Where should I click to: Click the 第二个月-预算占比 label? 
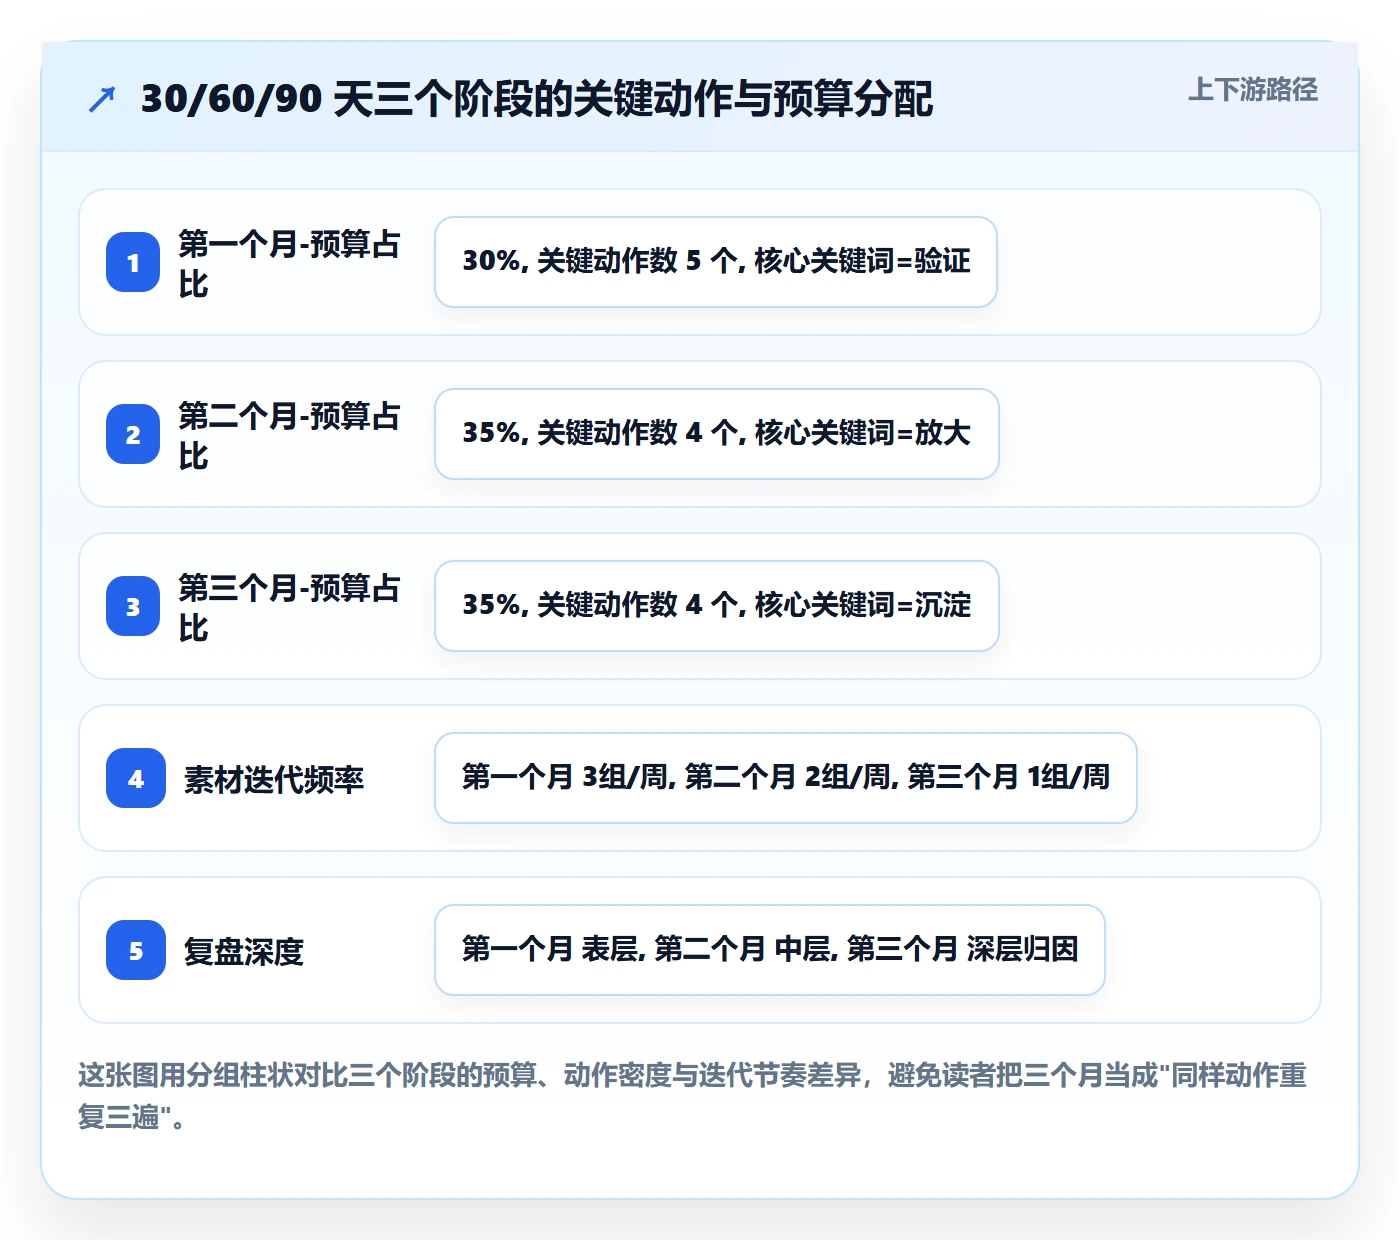coord(289,435)
